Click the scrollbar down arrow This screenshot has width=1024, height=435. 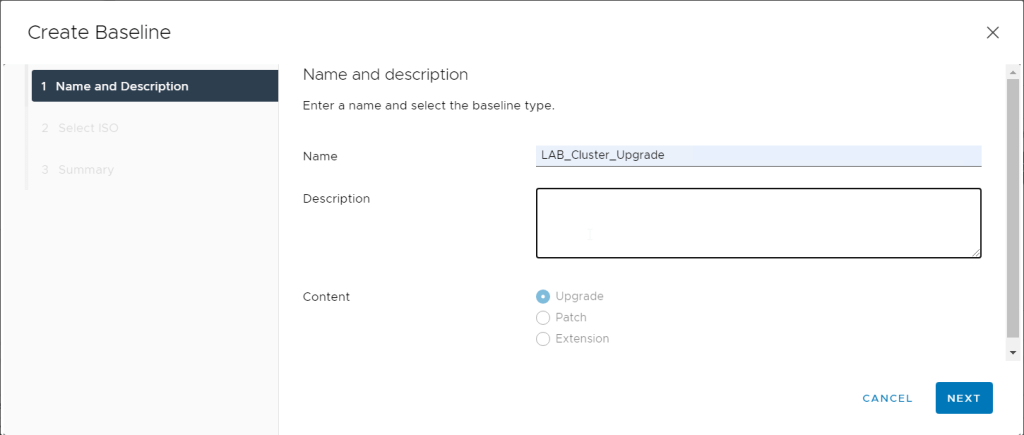(x=1013, y=353)
